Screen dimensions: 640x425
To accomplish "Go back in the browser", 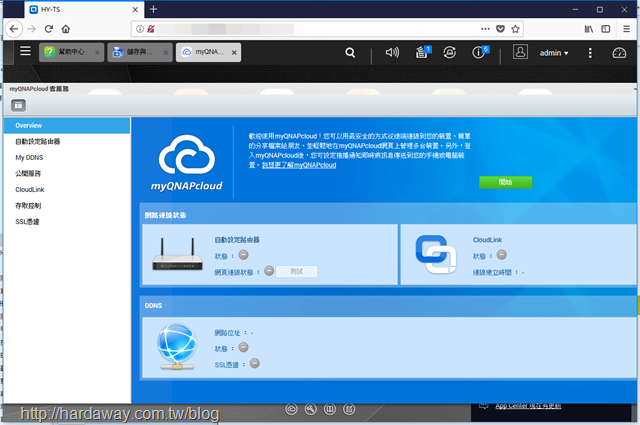I will tap(14, 29).
